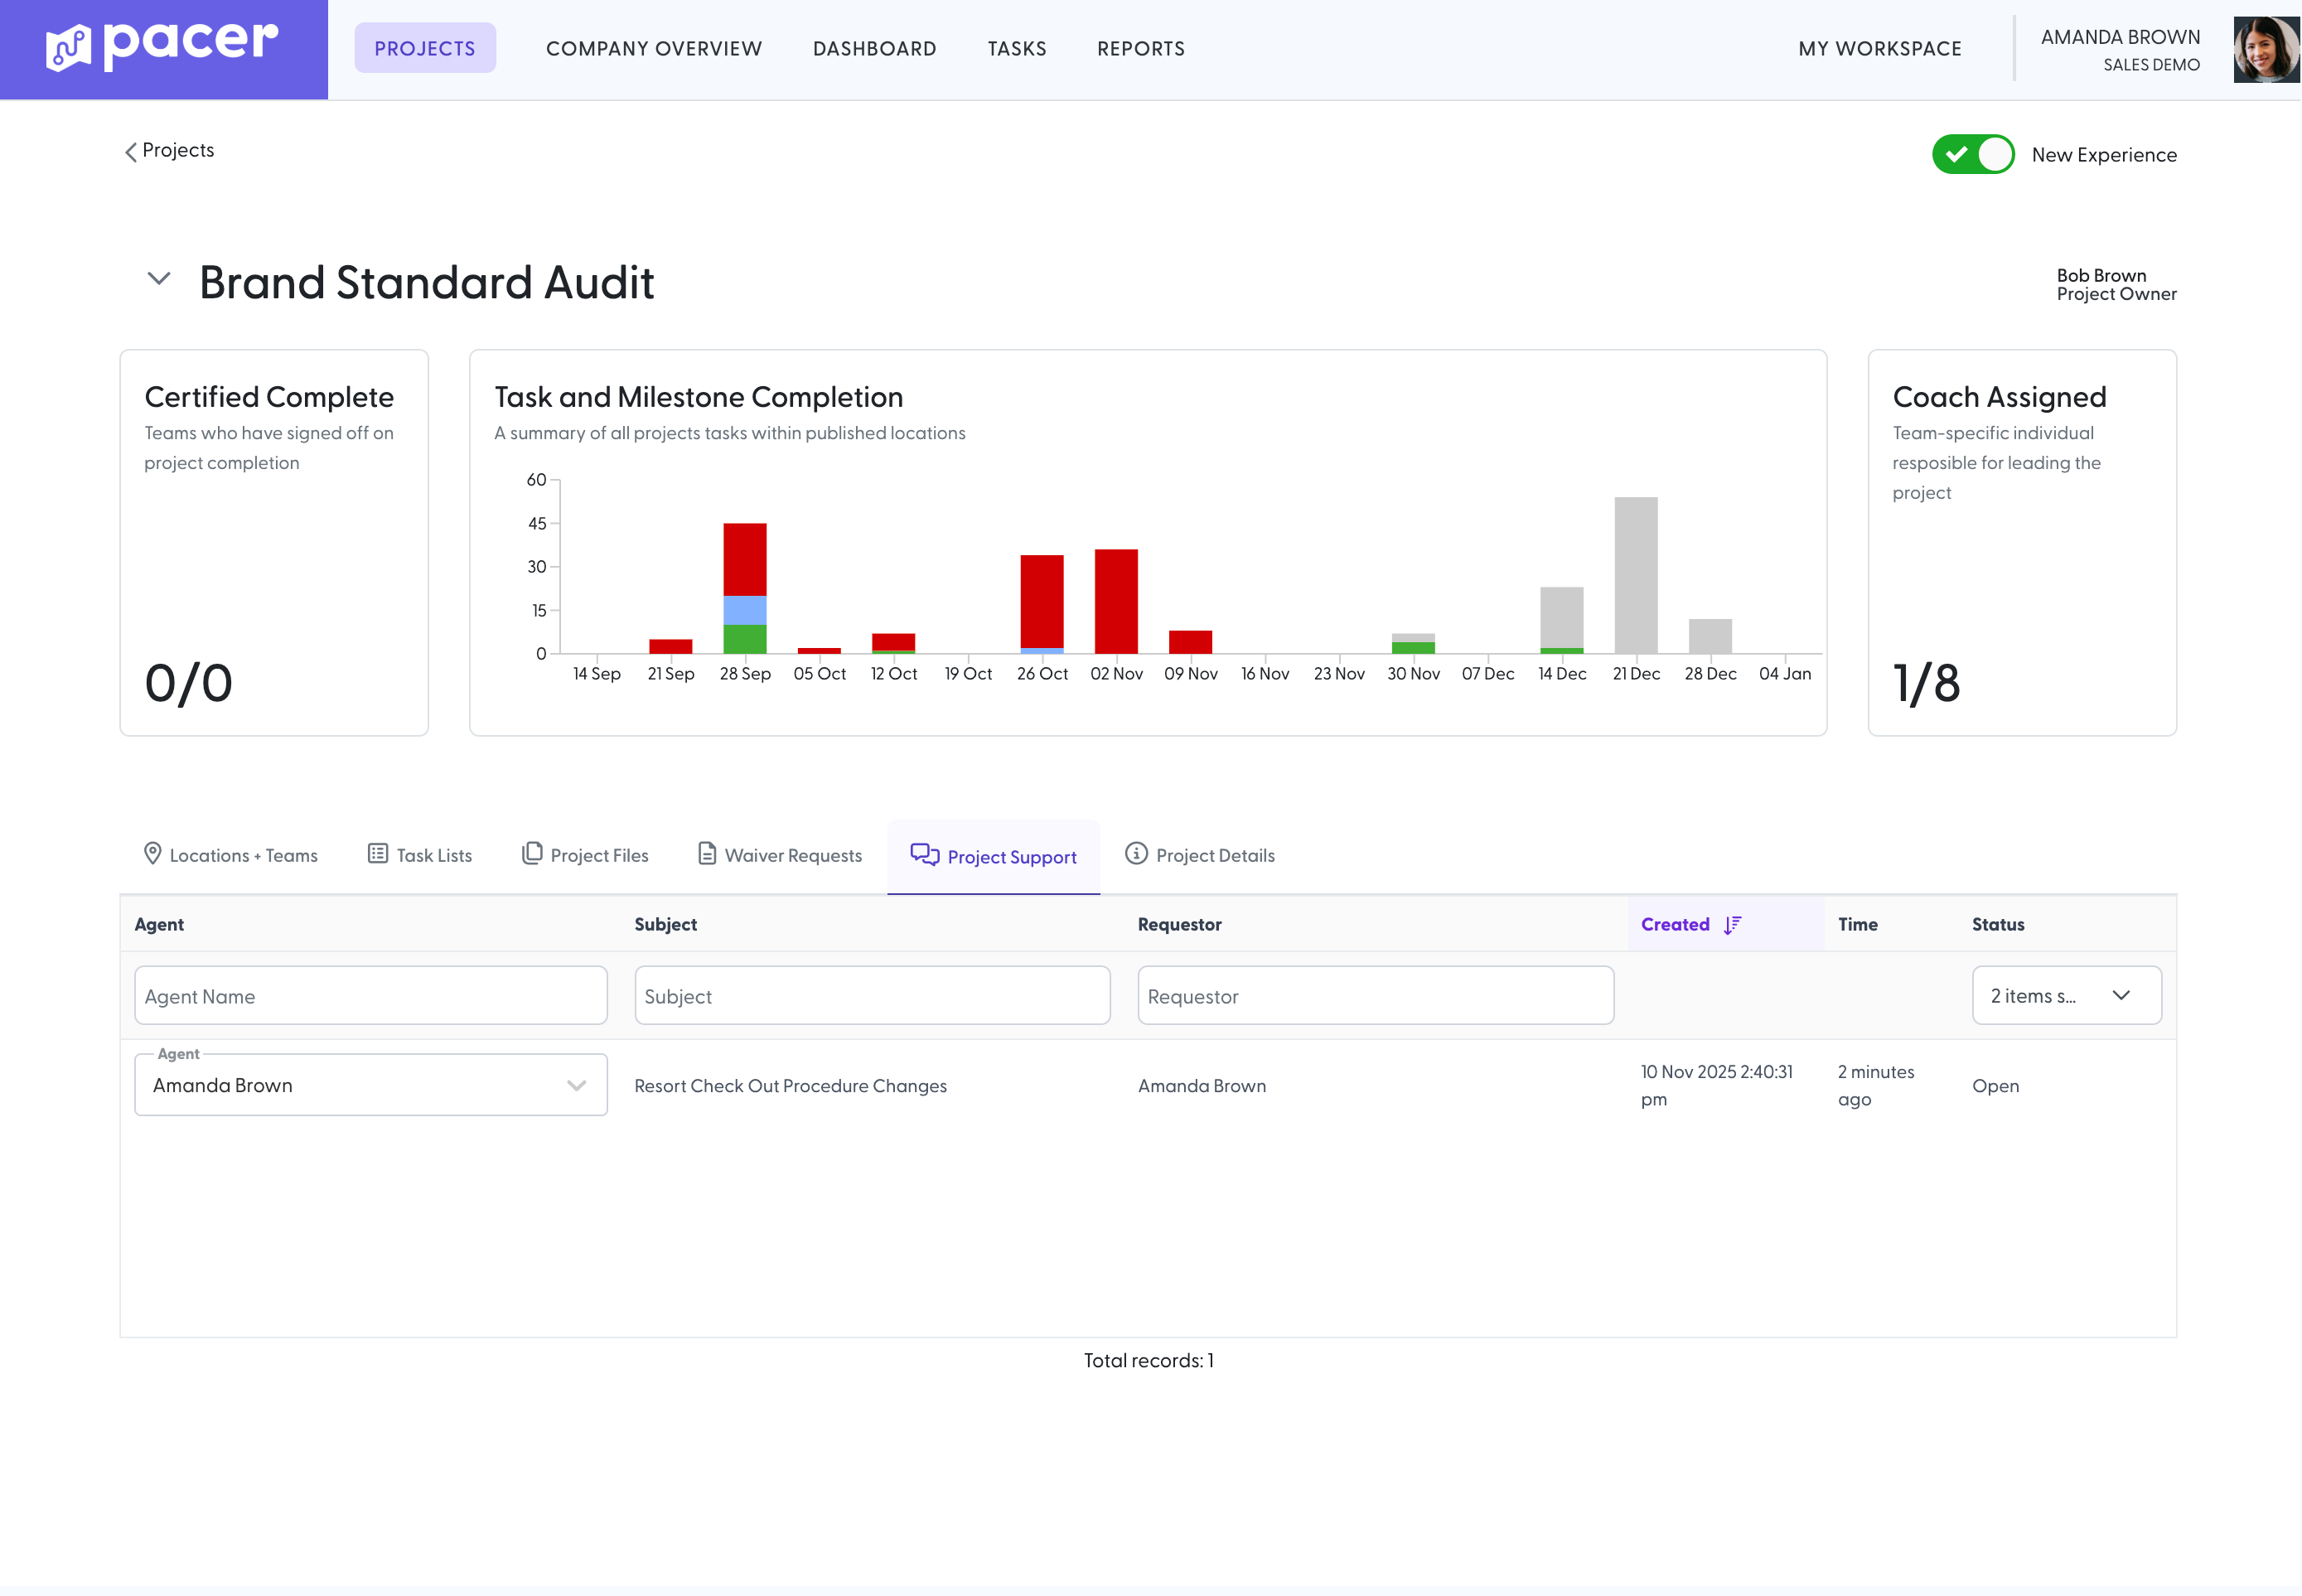Collapse the Brand Standard Audit header chevron
The image size is (2302, 1596).
pyautogui.click(x=159, y=278)
